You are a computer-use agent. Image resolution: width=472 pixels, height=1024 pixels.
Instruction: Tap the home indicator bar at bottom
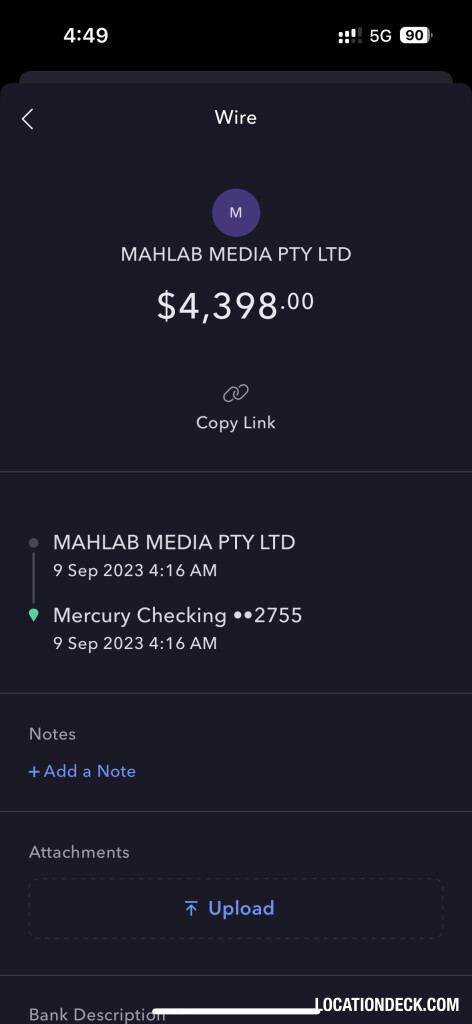(x=236, y=1012)
